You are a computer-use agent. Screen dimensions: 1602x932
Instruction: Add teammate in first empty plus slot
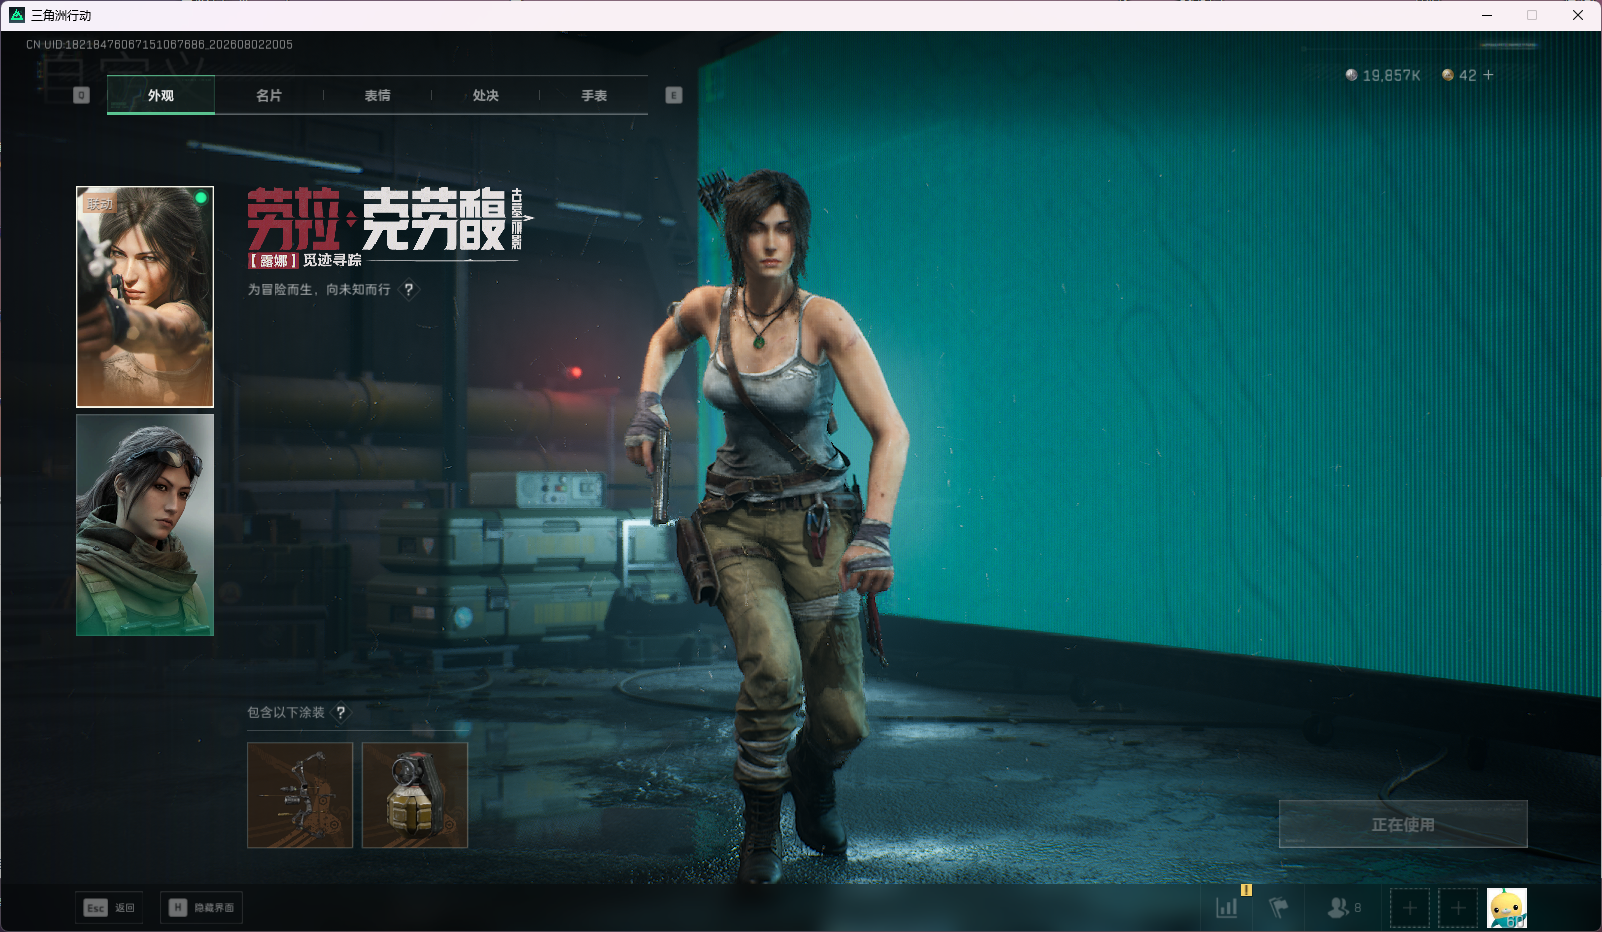click(1410, 908)
